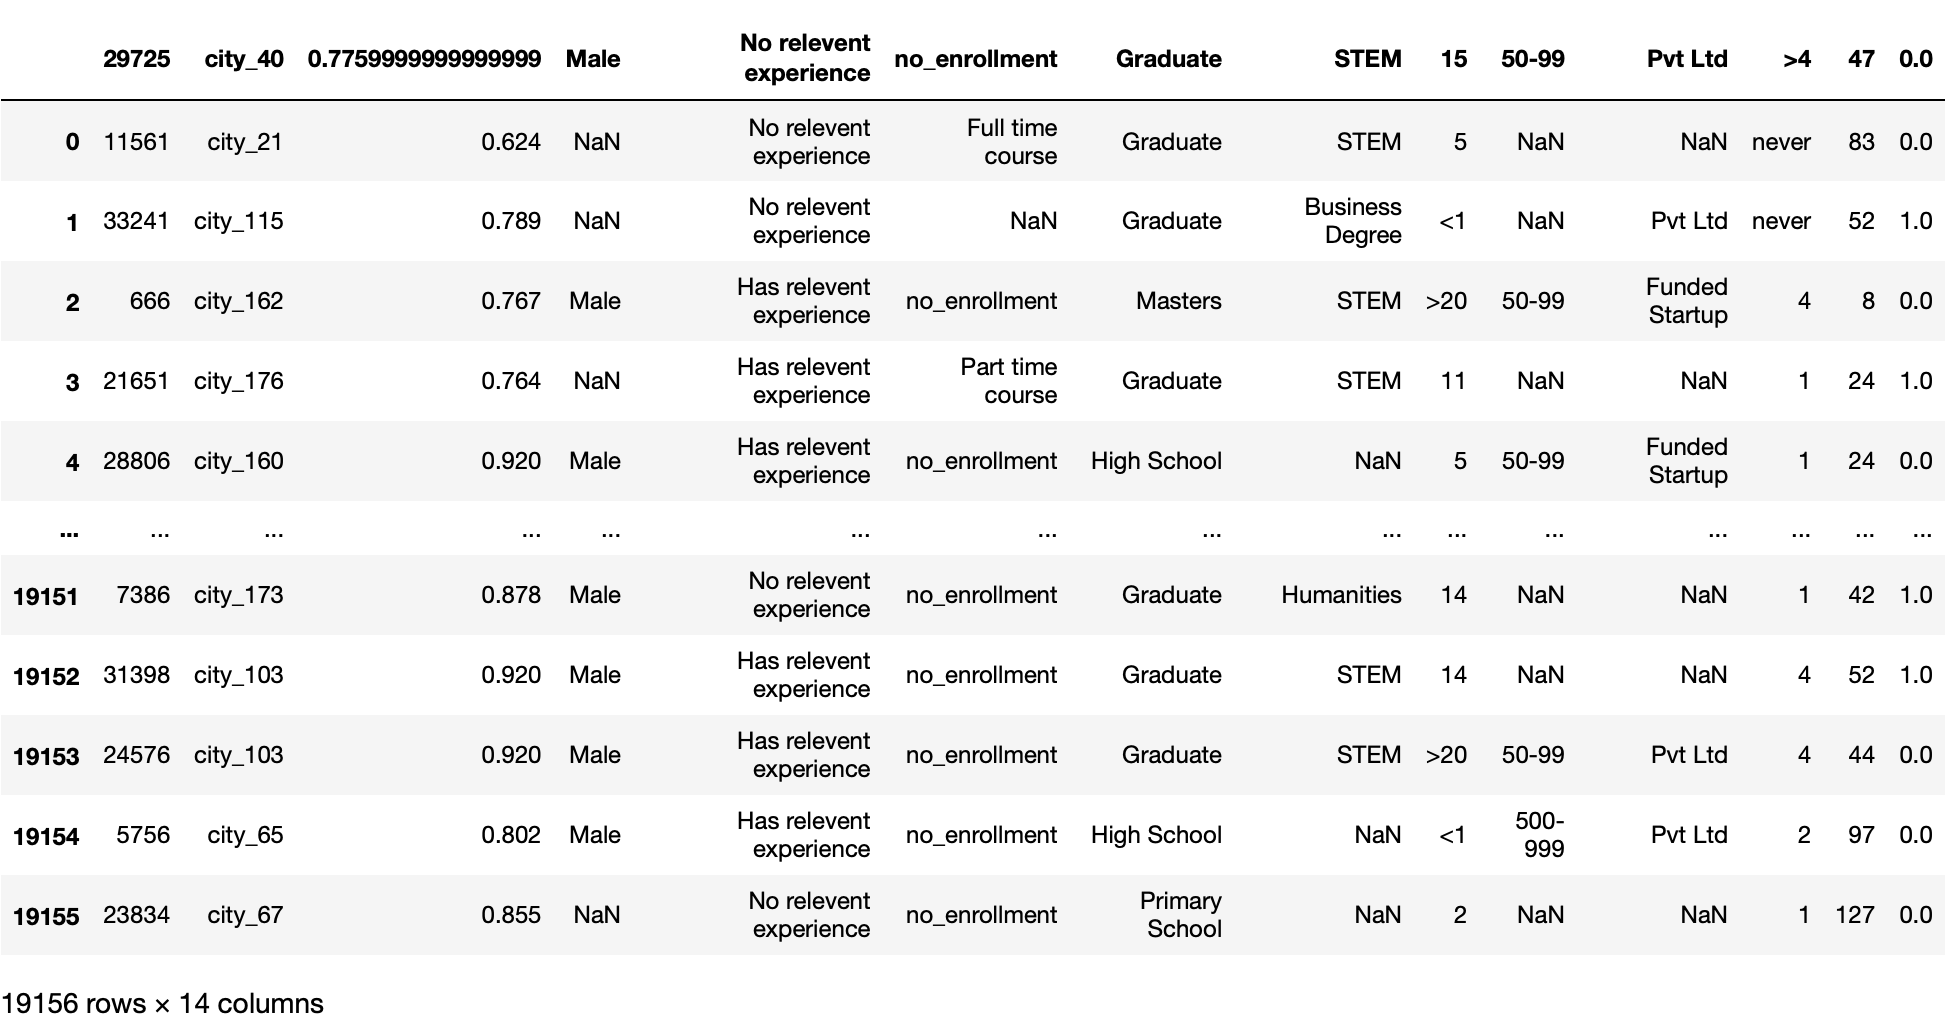The image size is (1954, 1024).
Task: Click the 0.7759999999999999 column header
Action: [x=424, y=59]
